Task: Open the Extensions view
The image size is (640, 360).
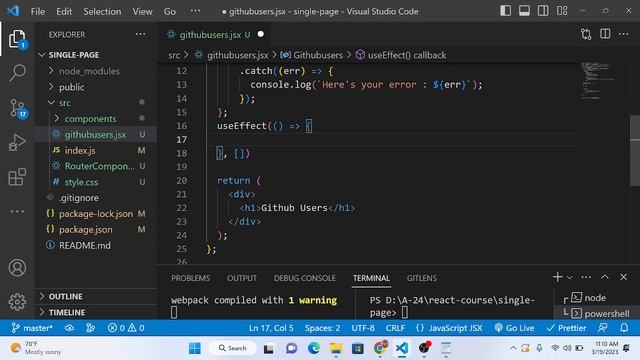Action: pyautogui.click(x=17, y=177)
